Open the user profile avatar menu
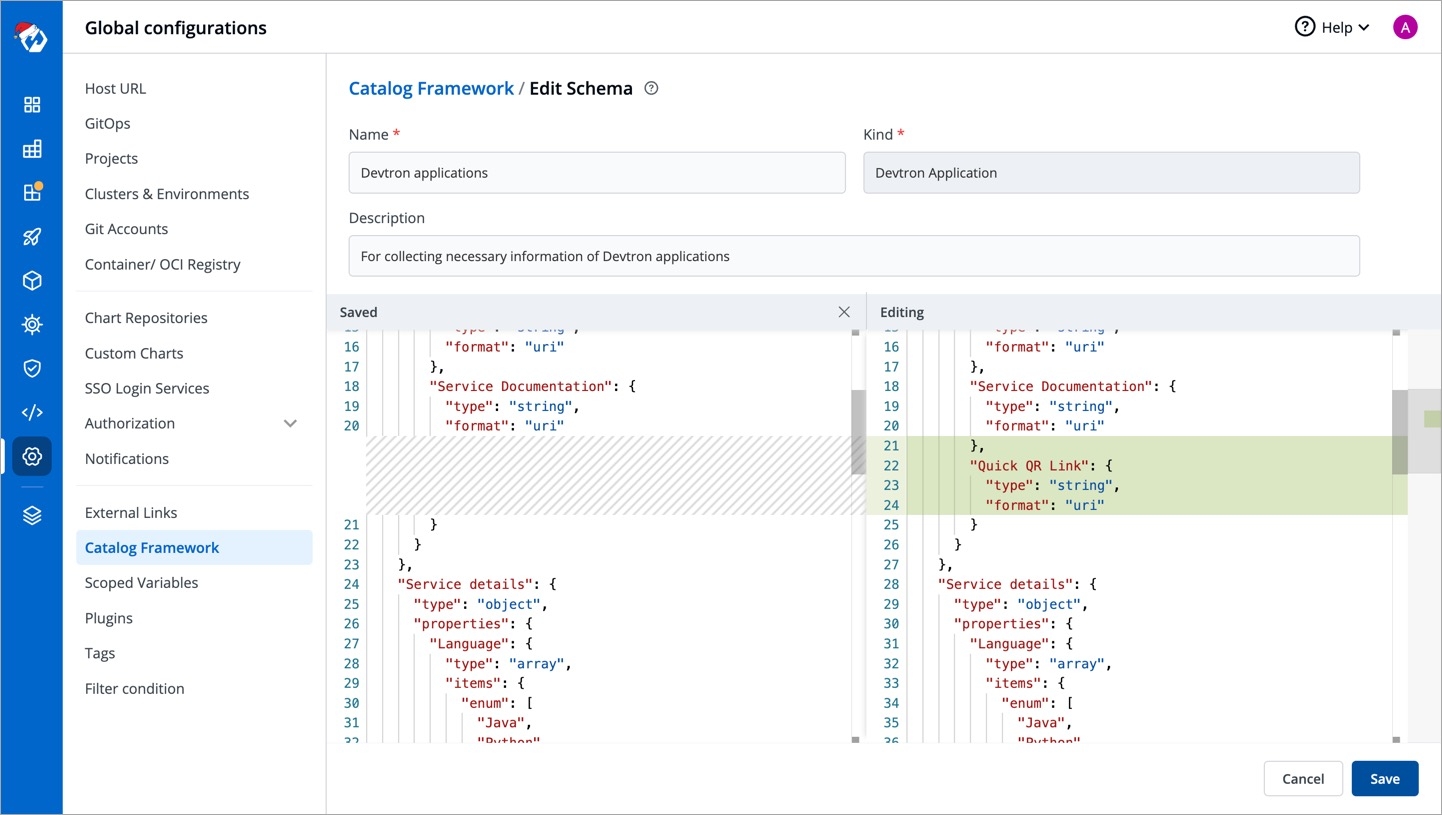The image size is (1442, 815). point(1405,27)
